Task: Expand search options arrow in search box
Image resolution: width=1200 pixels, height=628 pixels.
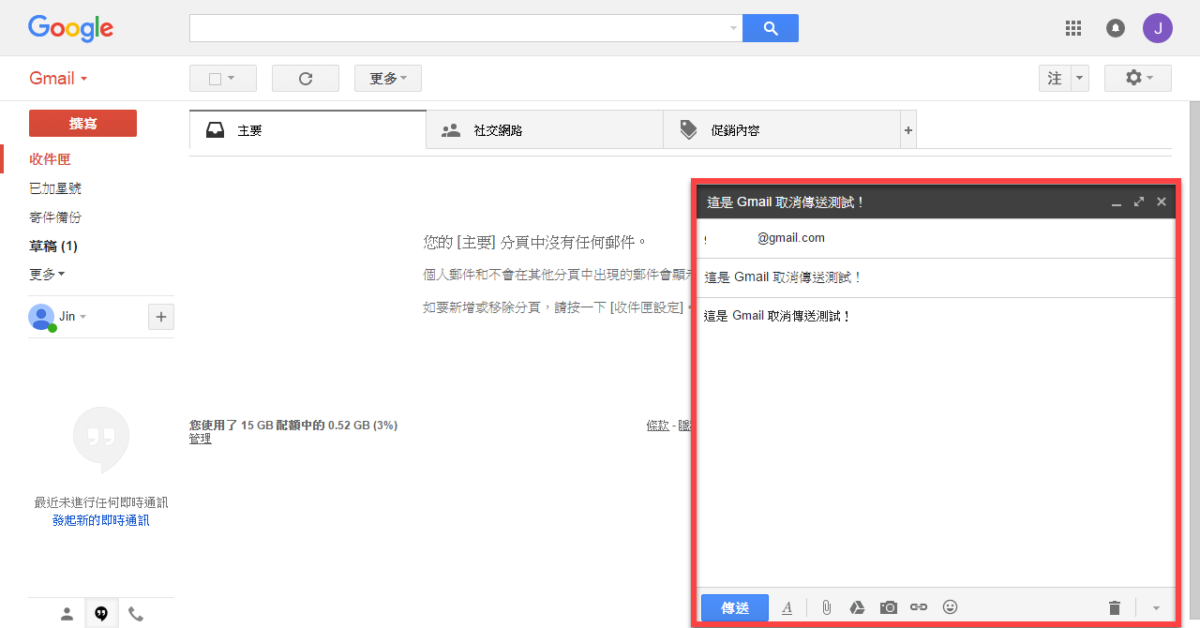Action: (x=733, y=28)
